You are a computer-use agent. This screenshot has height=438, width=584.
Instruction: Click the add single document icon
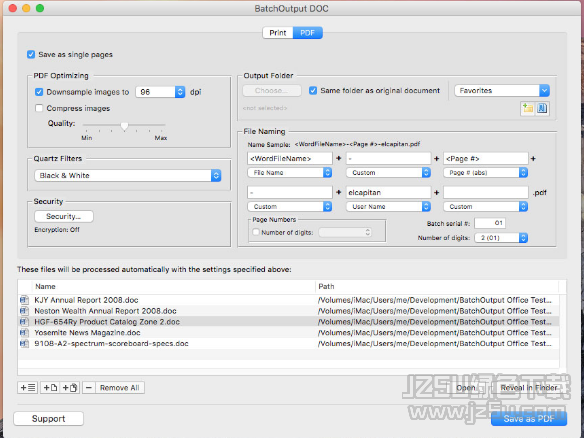tap(50, 388)
